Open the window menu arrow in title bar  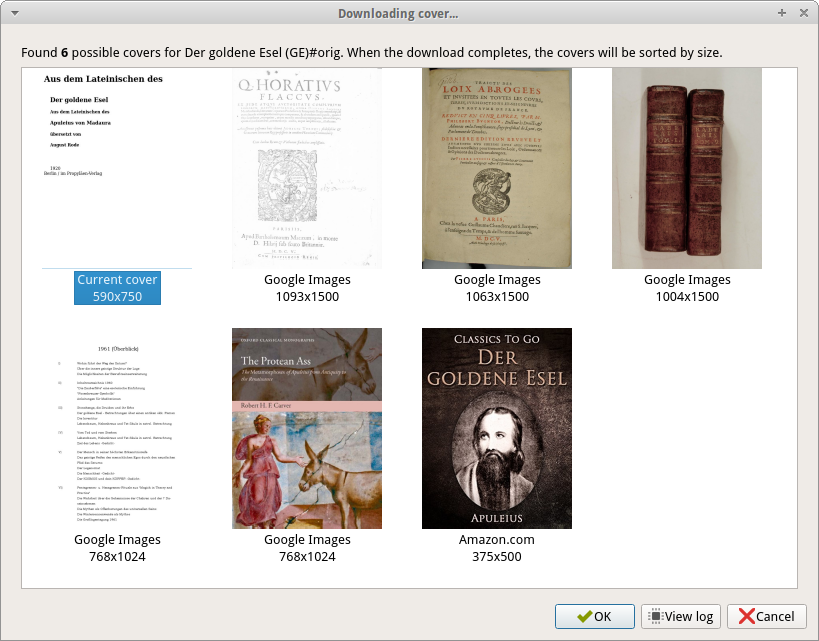[15, 13]
